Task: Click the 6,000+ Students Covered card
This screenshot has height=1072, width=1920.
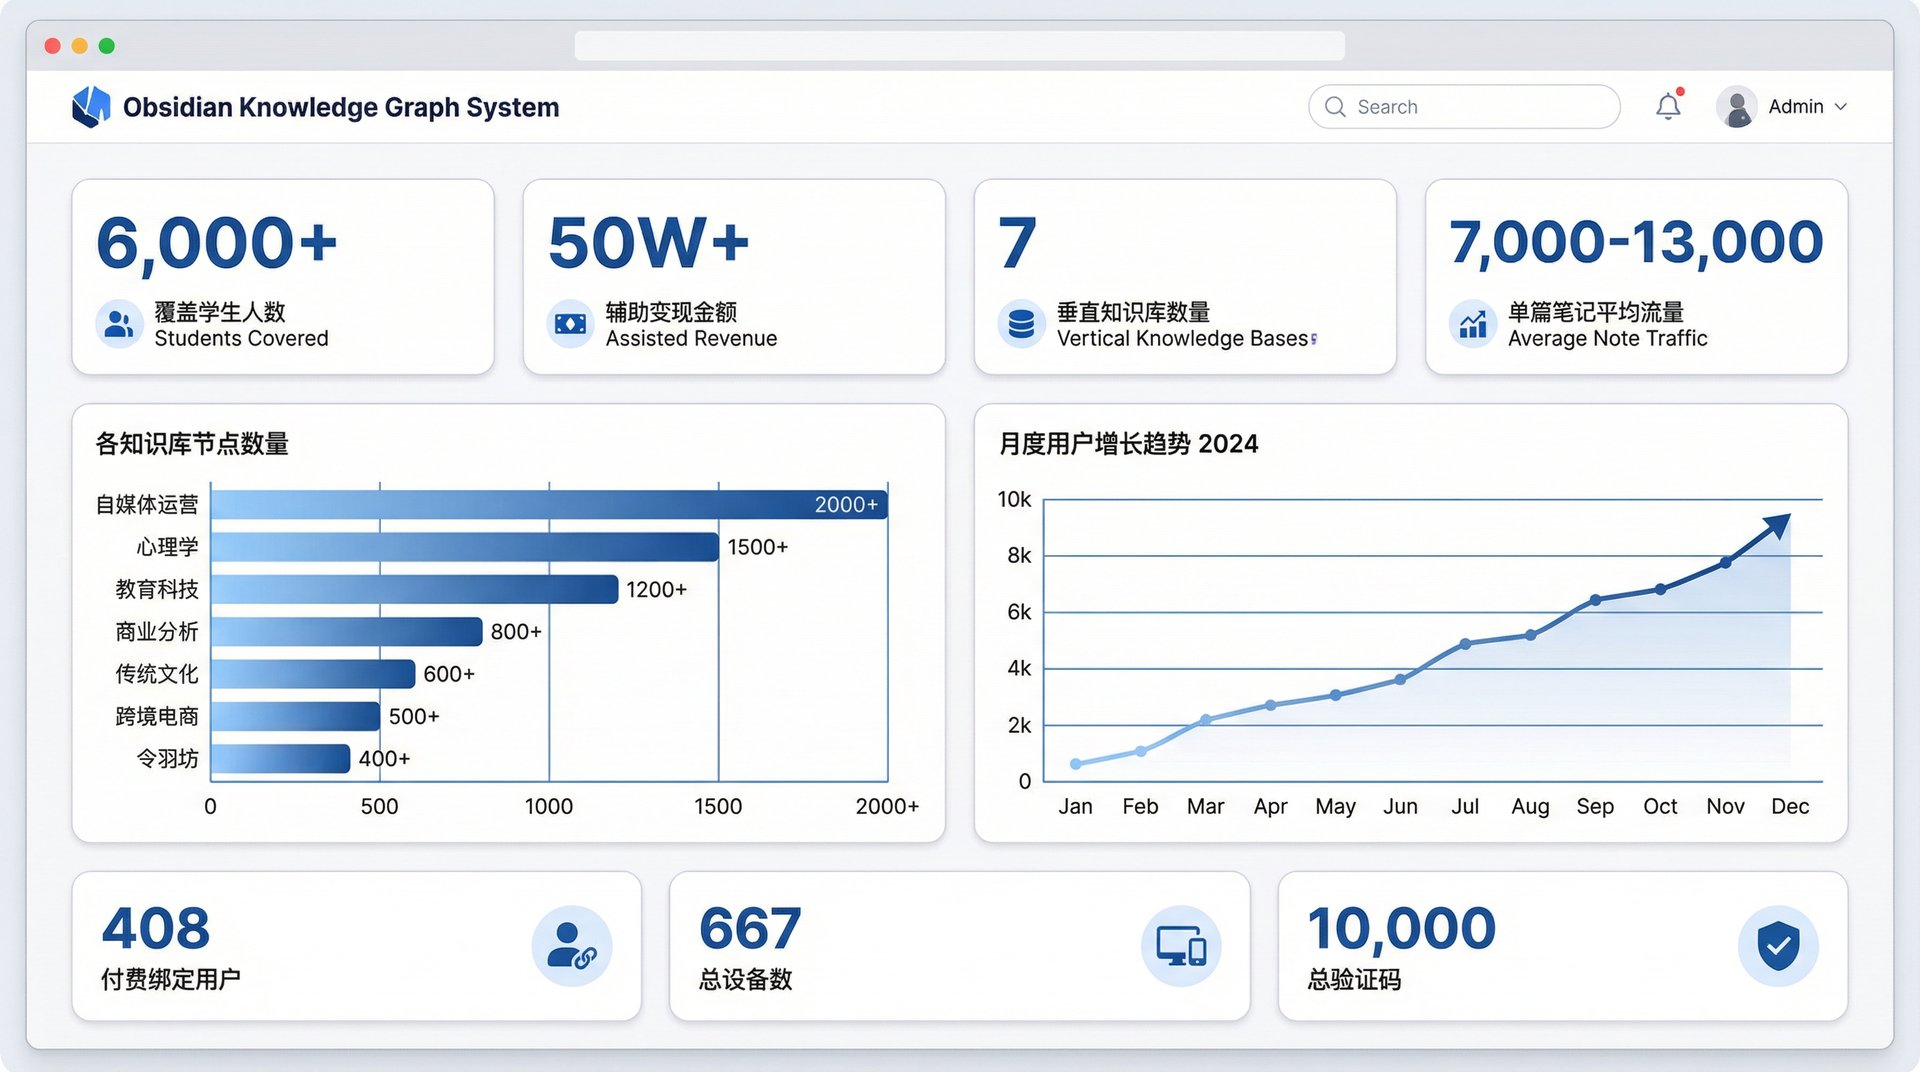Action: pos(282,277)
